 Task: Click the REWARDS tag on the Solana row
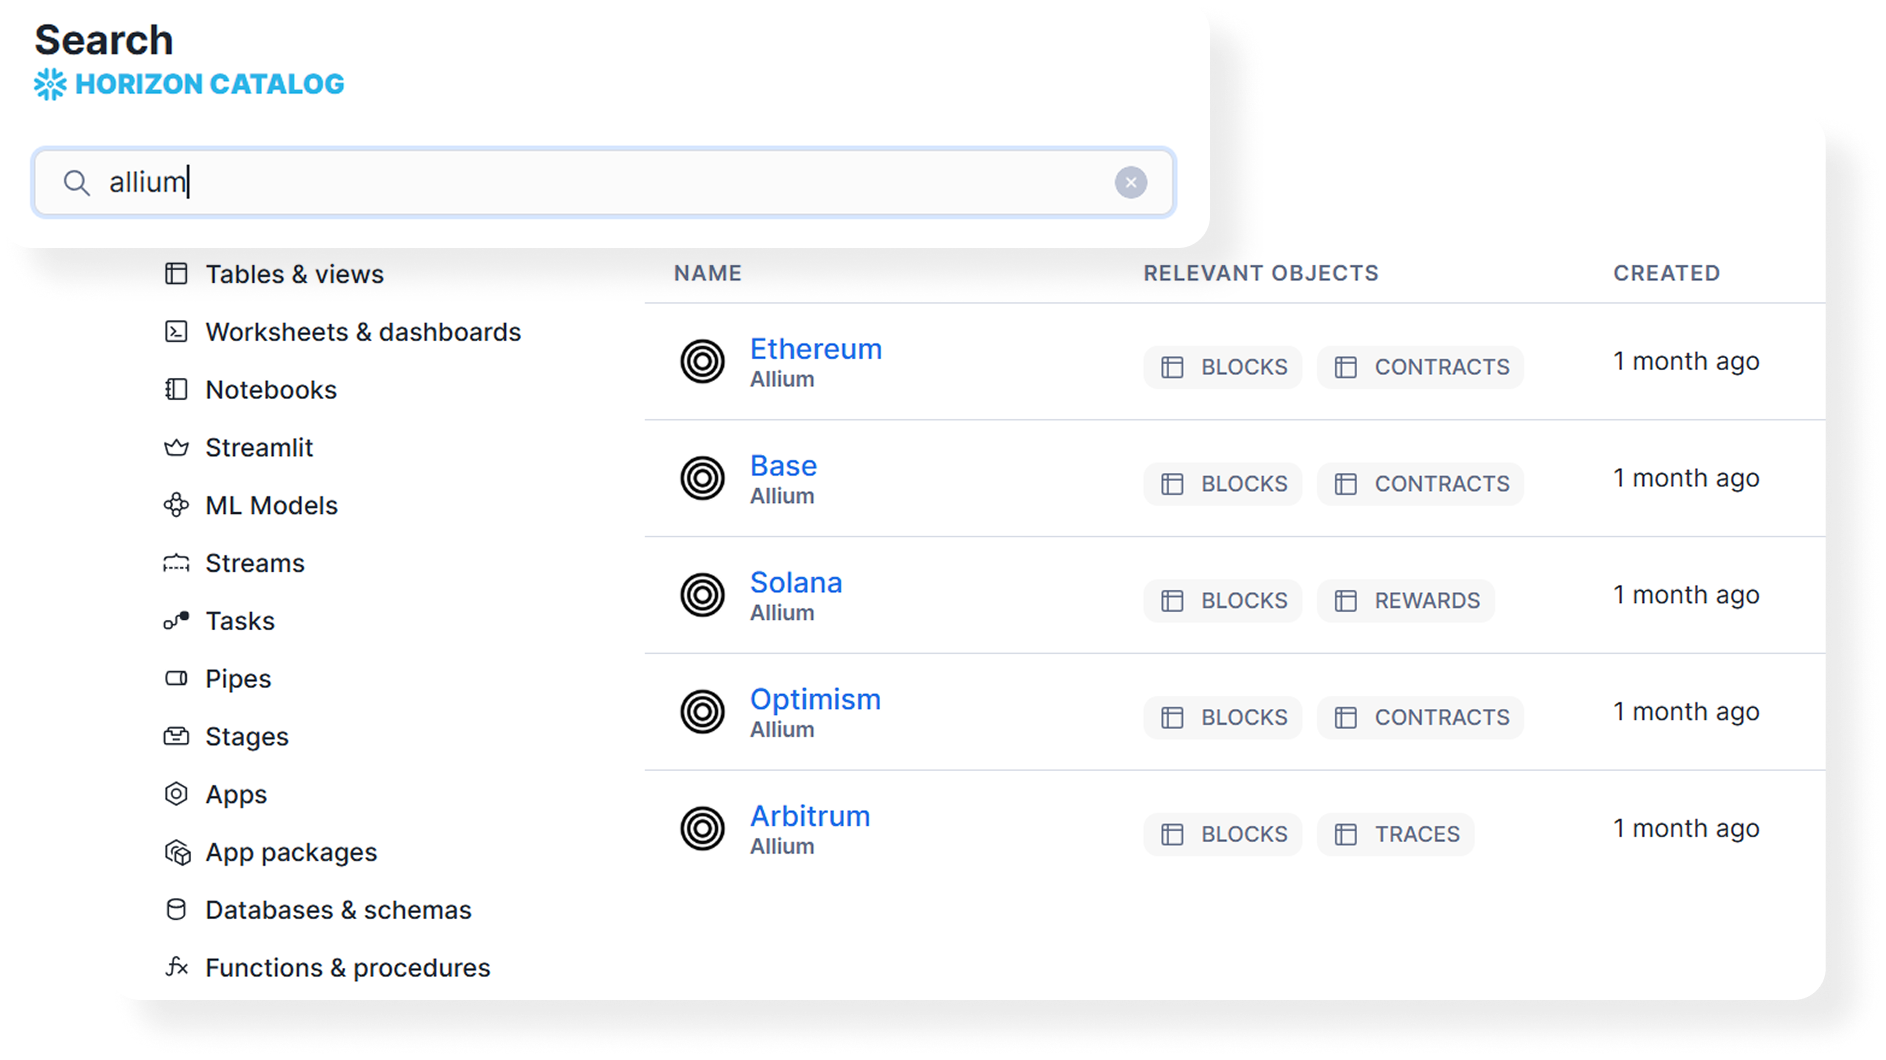(1406, 600)
